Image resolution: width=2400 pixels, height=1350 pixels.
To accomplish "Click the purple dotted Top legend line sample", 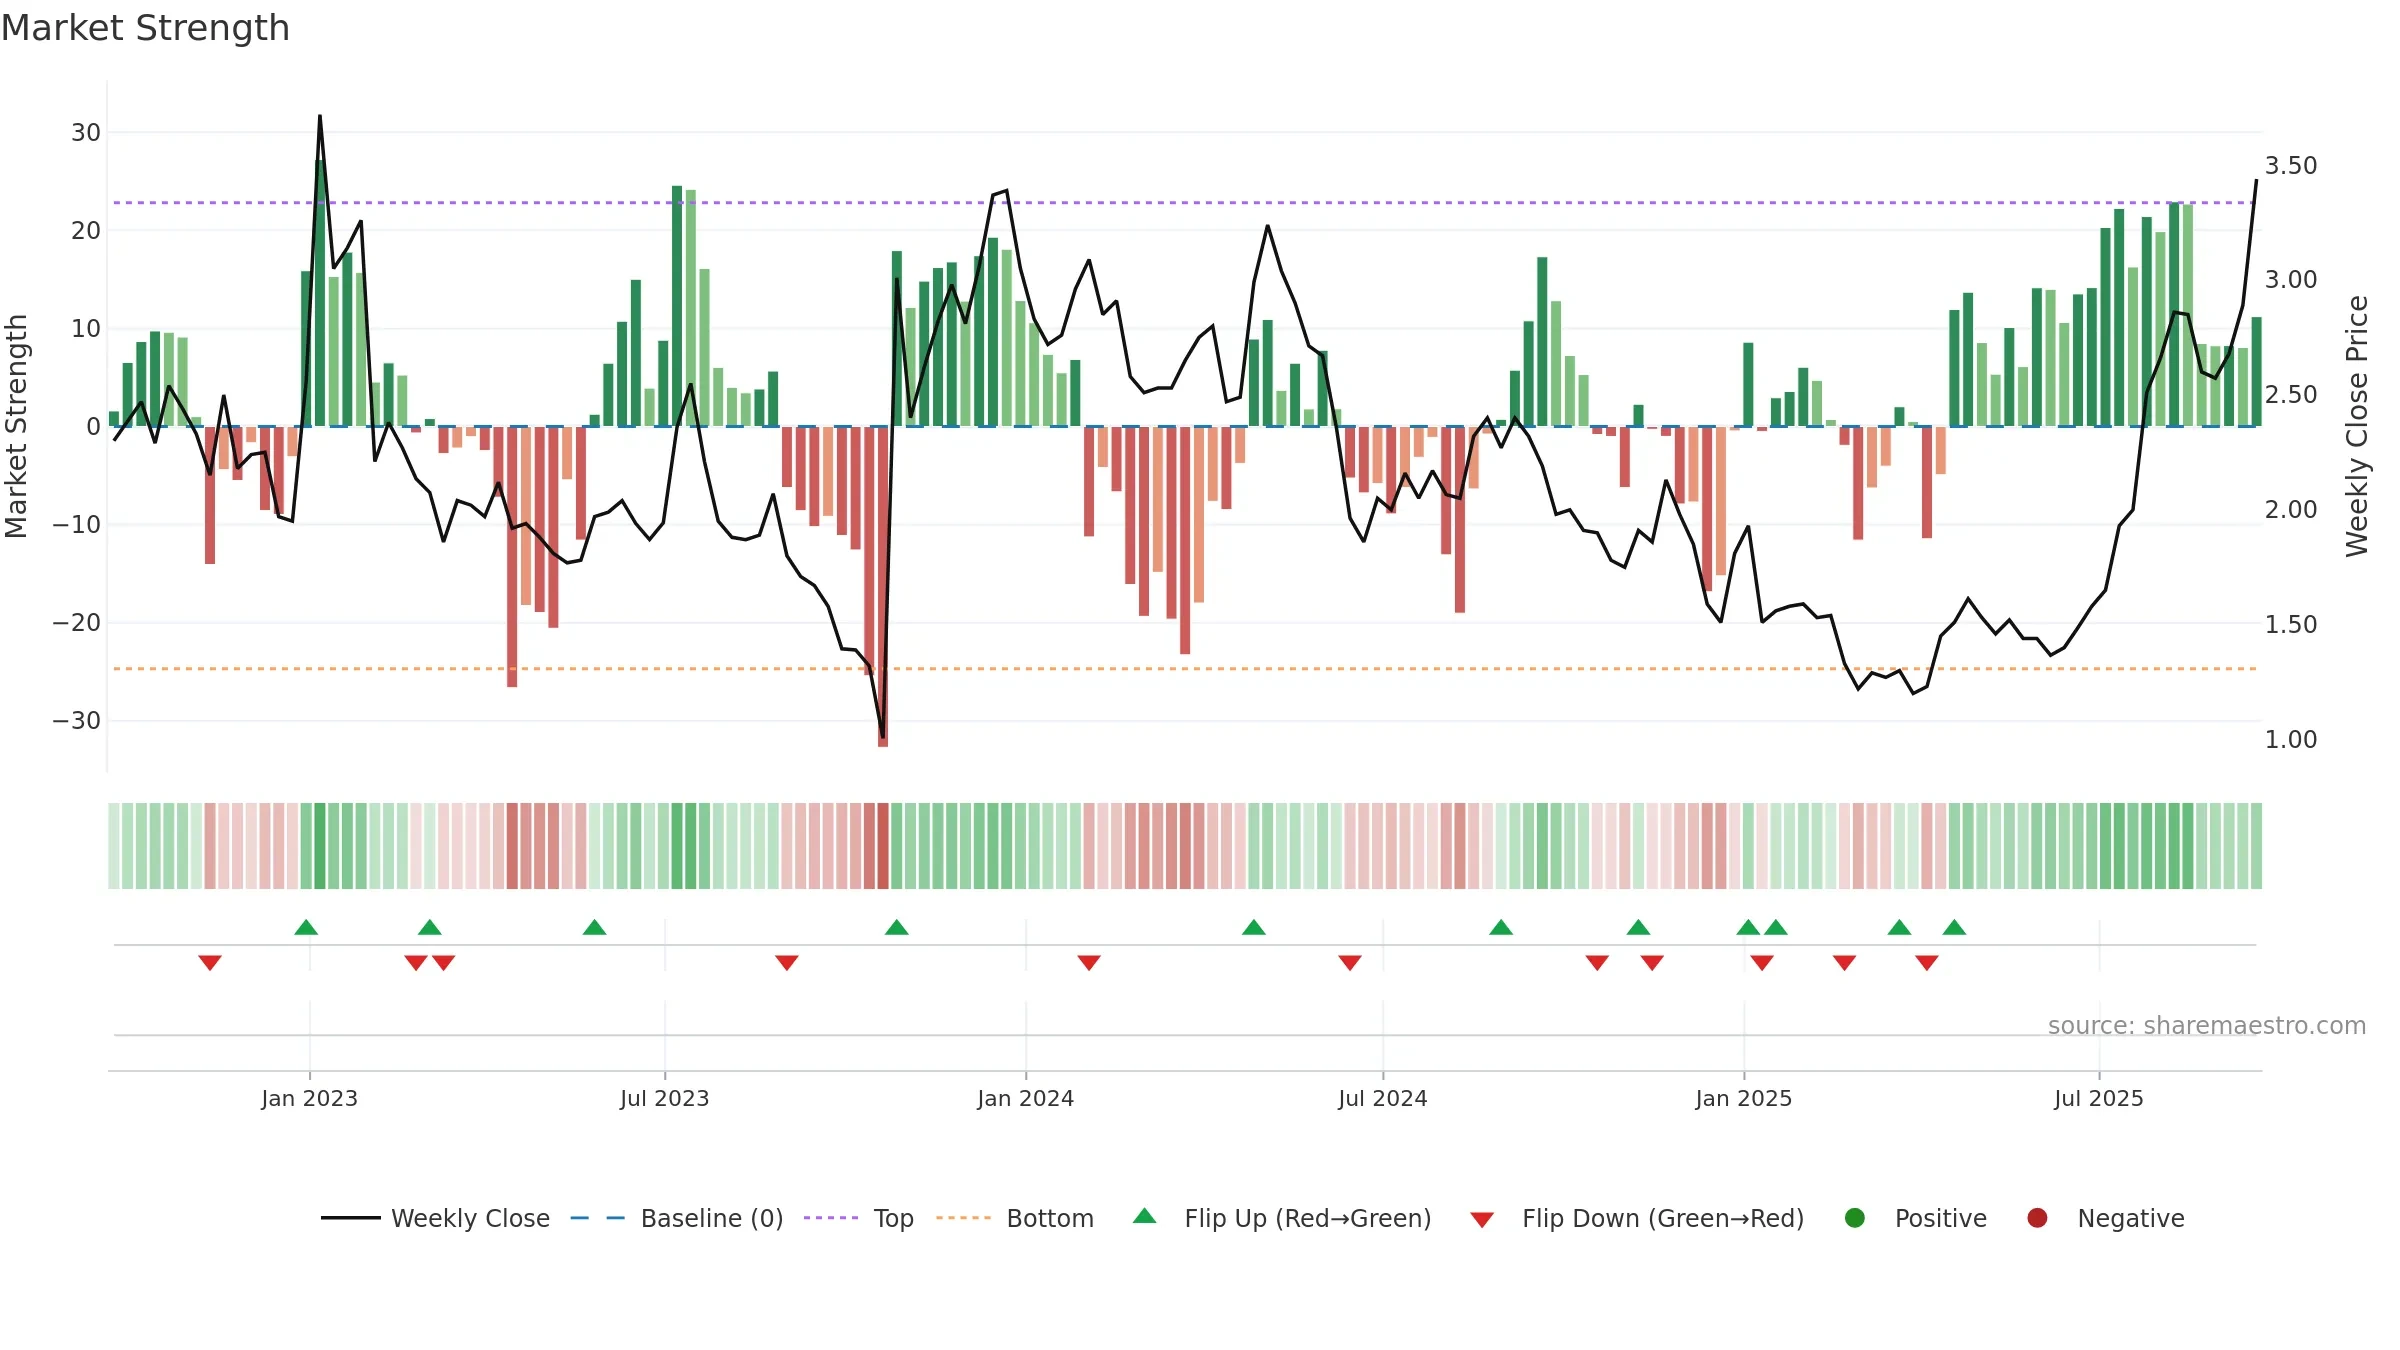I will coord(831,1218).
